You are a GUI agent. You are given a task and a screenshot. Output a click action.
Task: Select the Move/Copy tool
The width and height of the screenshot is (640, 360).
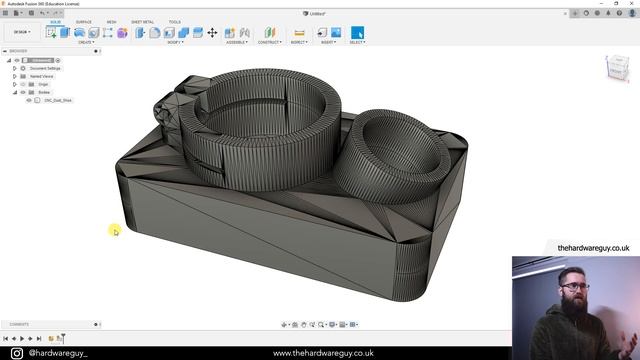pos(212,33)
